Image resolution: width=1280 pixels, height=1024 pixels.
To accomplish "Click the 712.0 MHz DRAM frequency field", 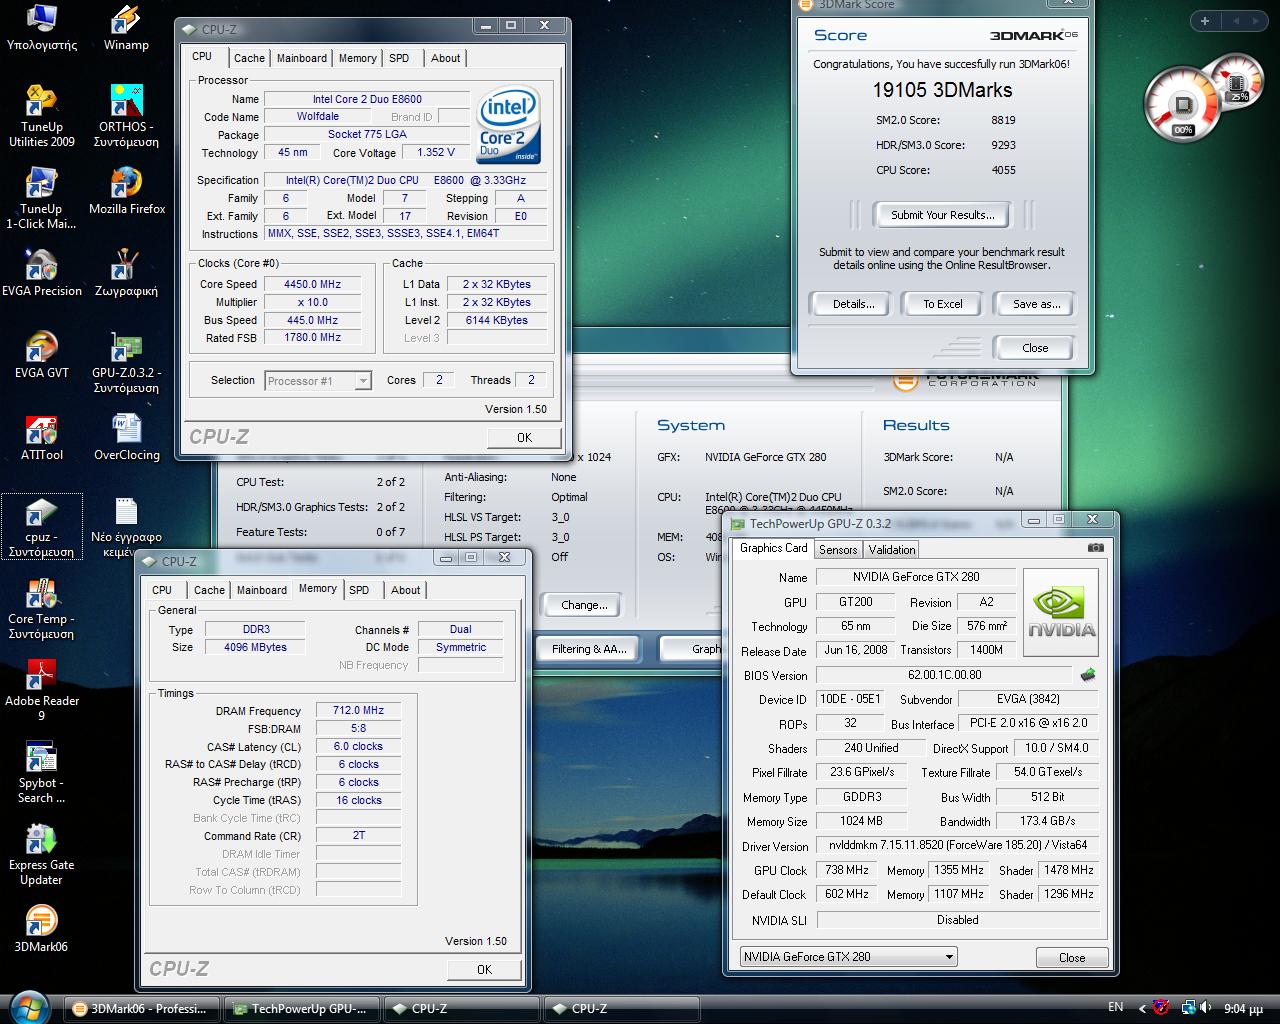I will tap(358, 710).
